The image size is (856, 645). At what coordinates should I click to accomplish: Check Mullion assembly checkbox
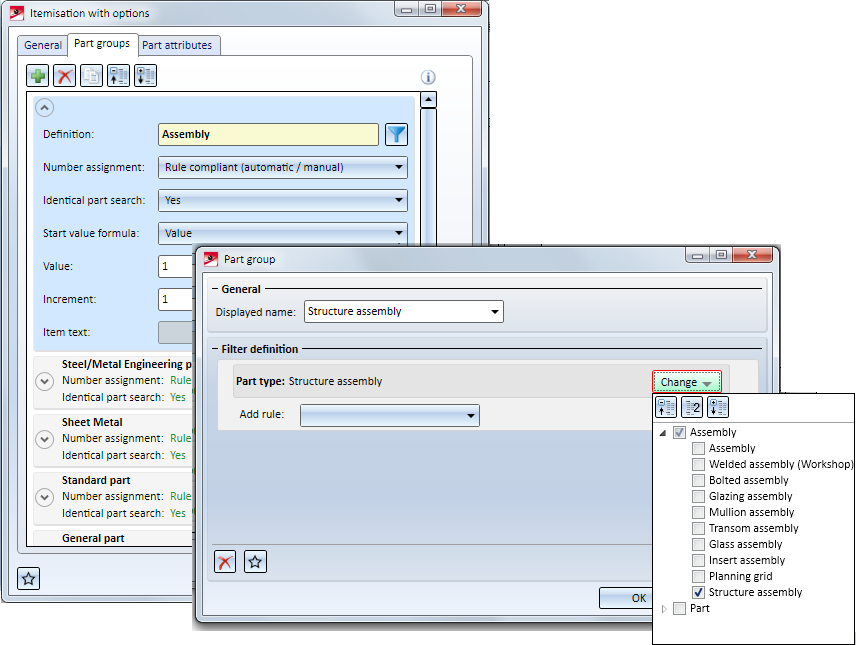click(x=698, y=512)
